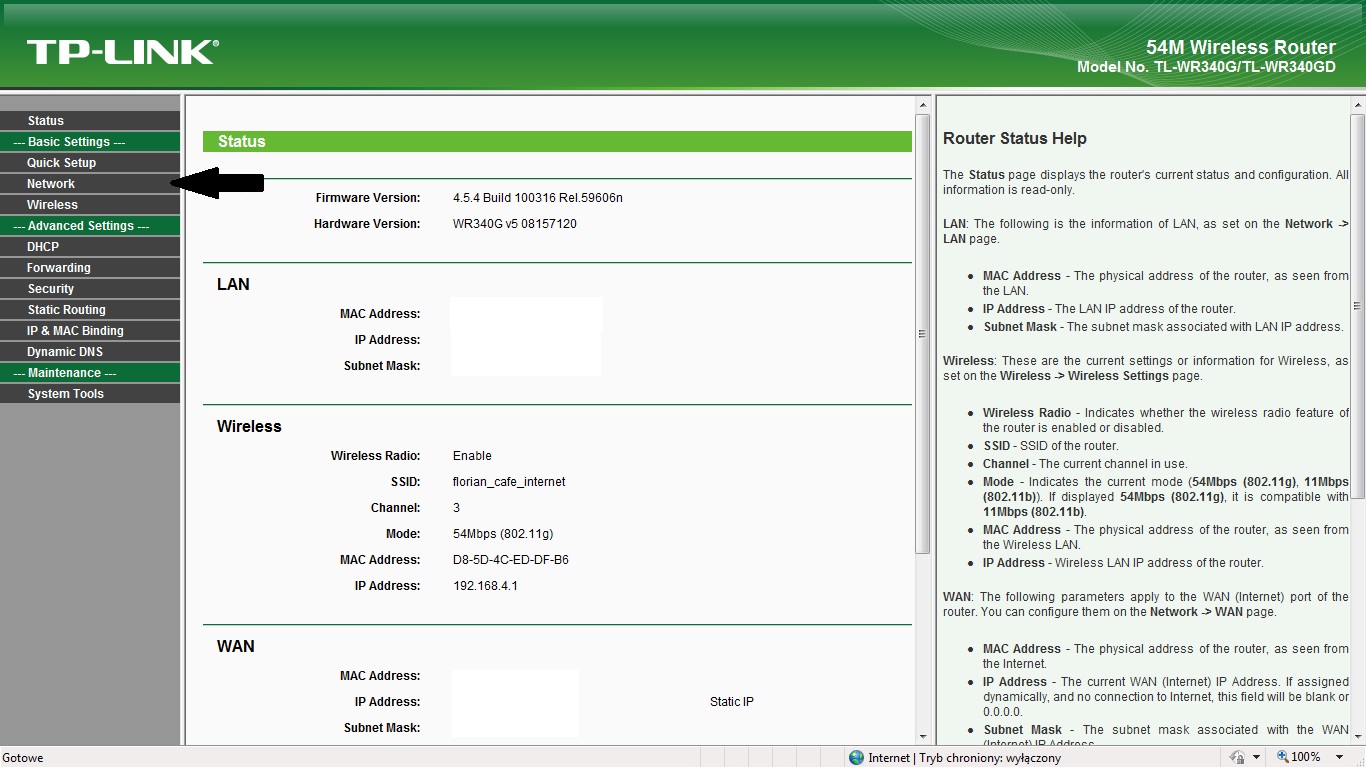Click the '--- Basic Settings ---' section header

(x=90, y=142)
